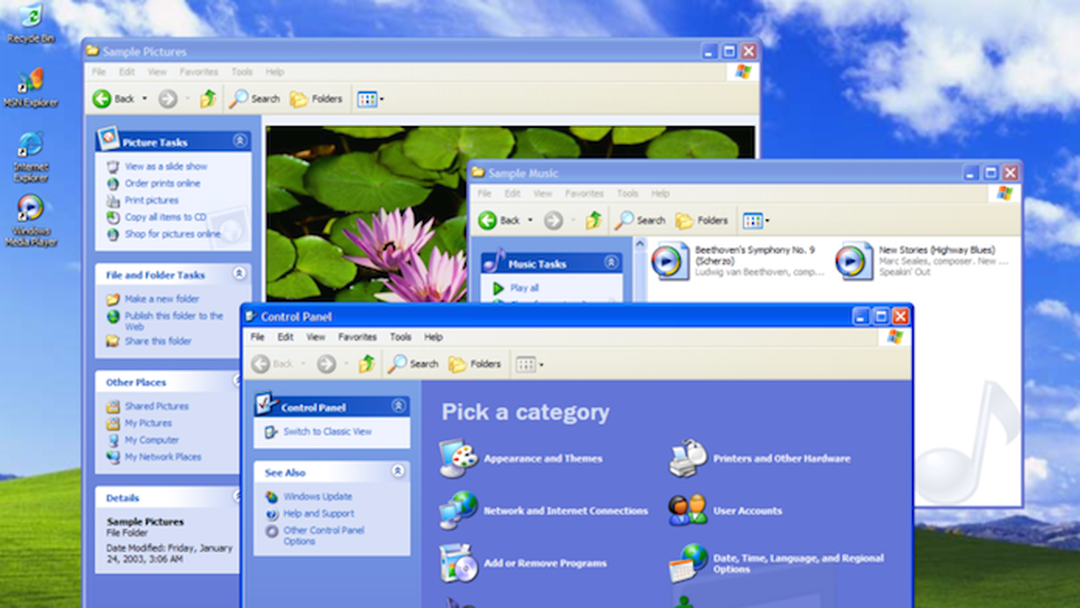
Task: Open View menu in Control Panel
Action: [315, 337]
